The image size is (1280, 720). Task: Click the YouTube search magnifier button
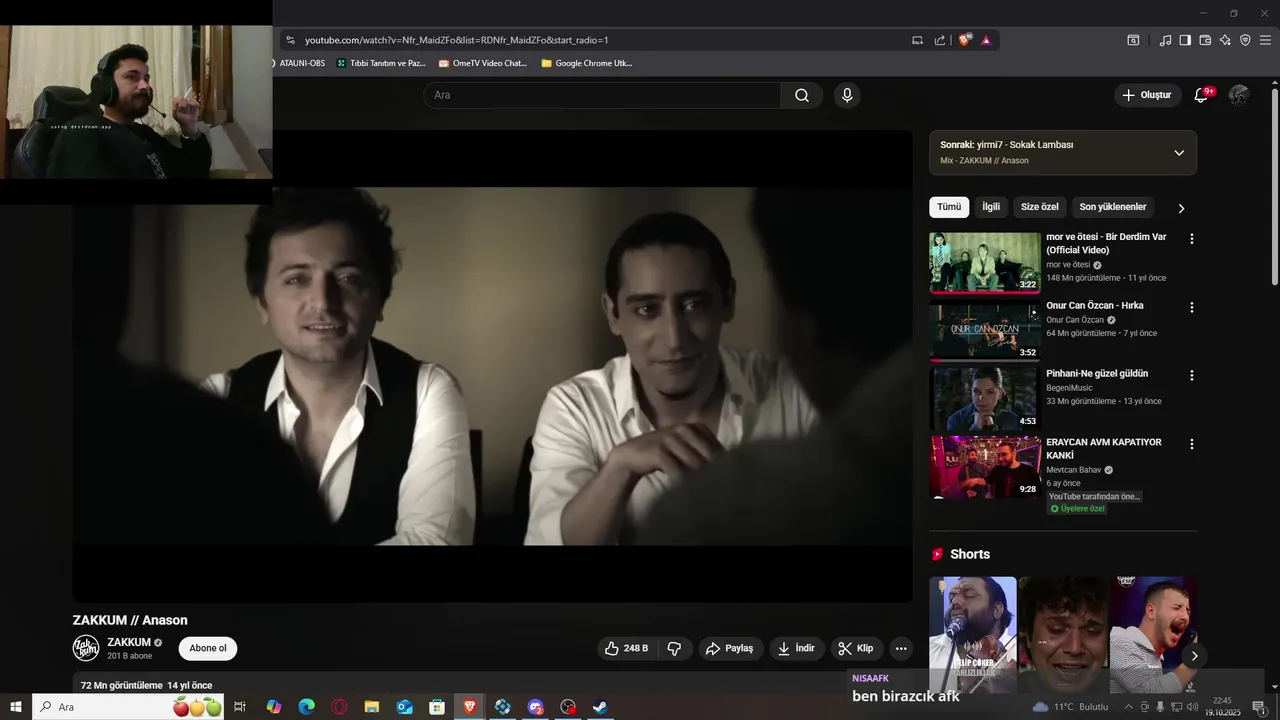pos(802,95)
